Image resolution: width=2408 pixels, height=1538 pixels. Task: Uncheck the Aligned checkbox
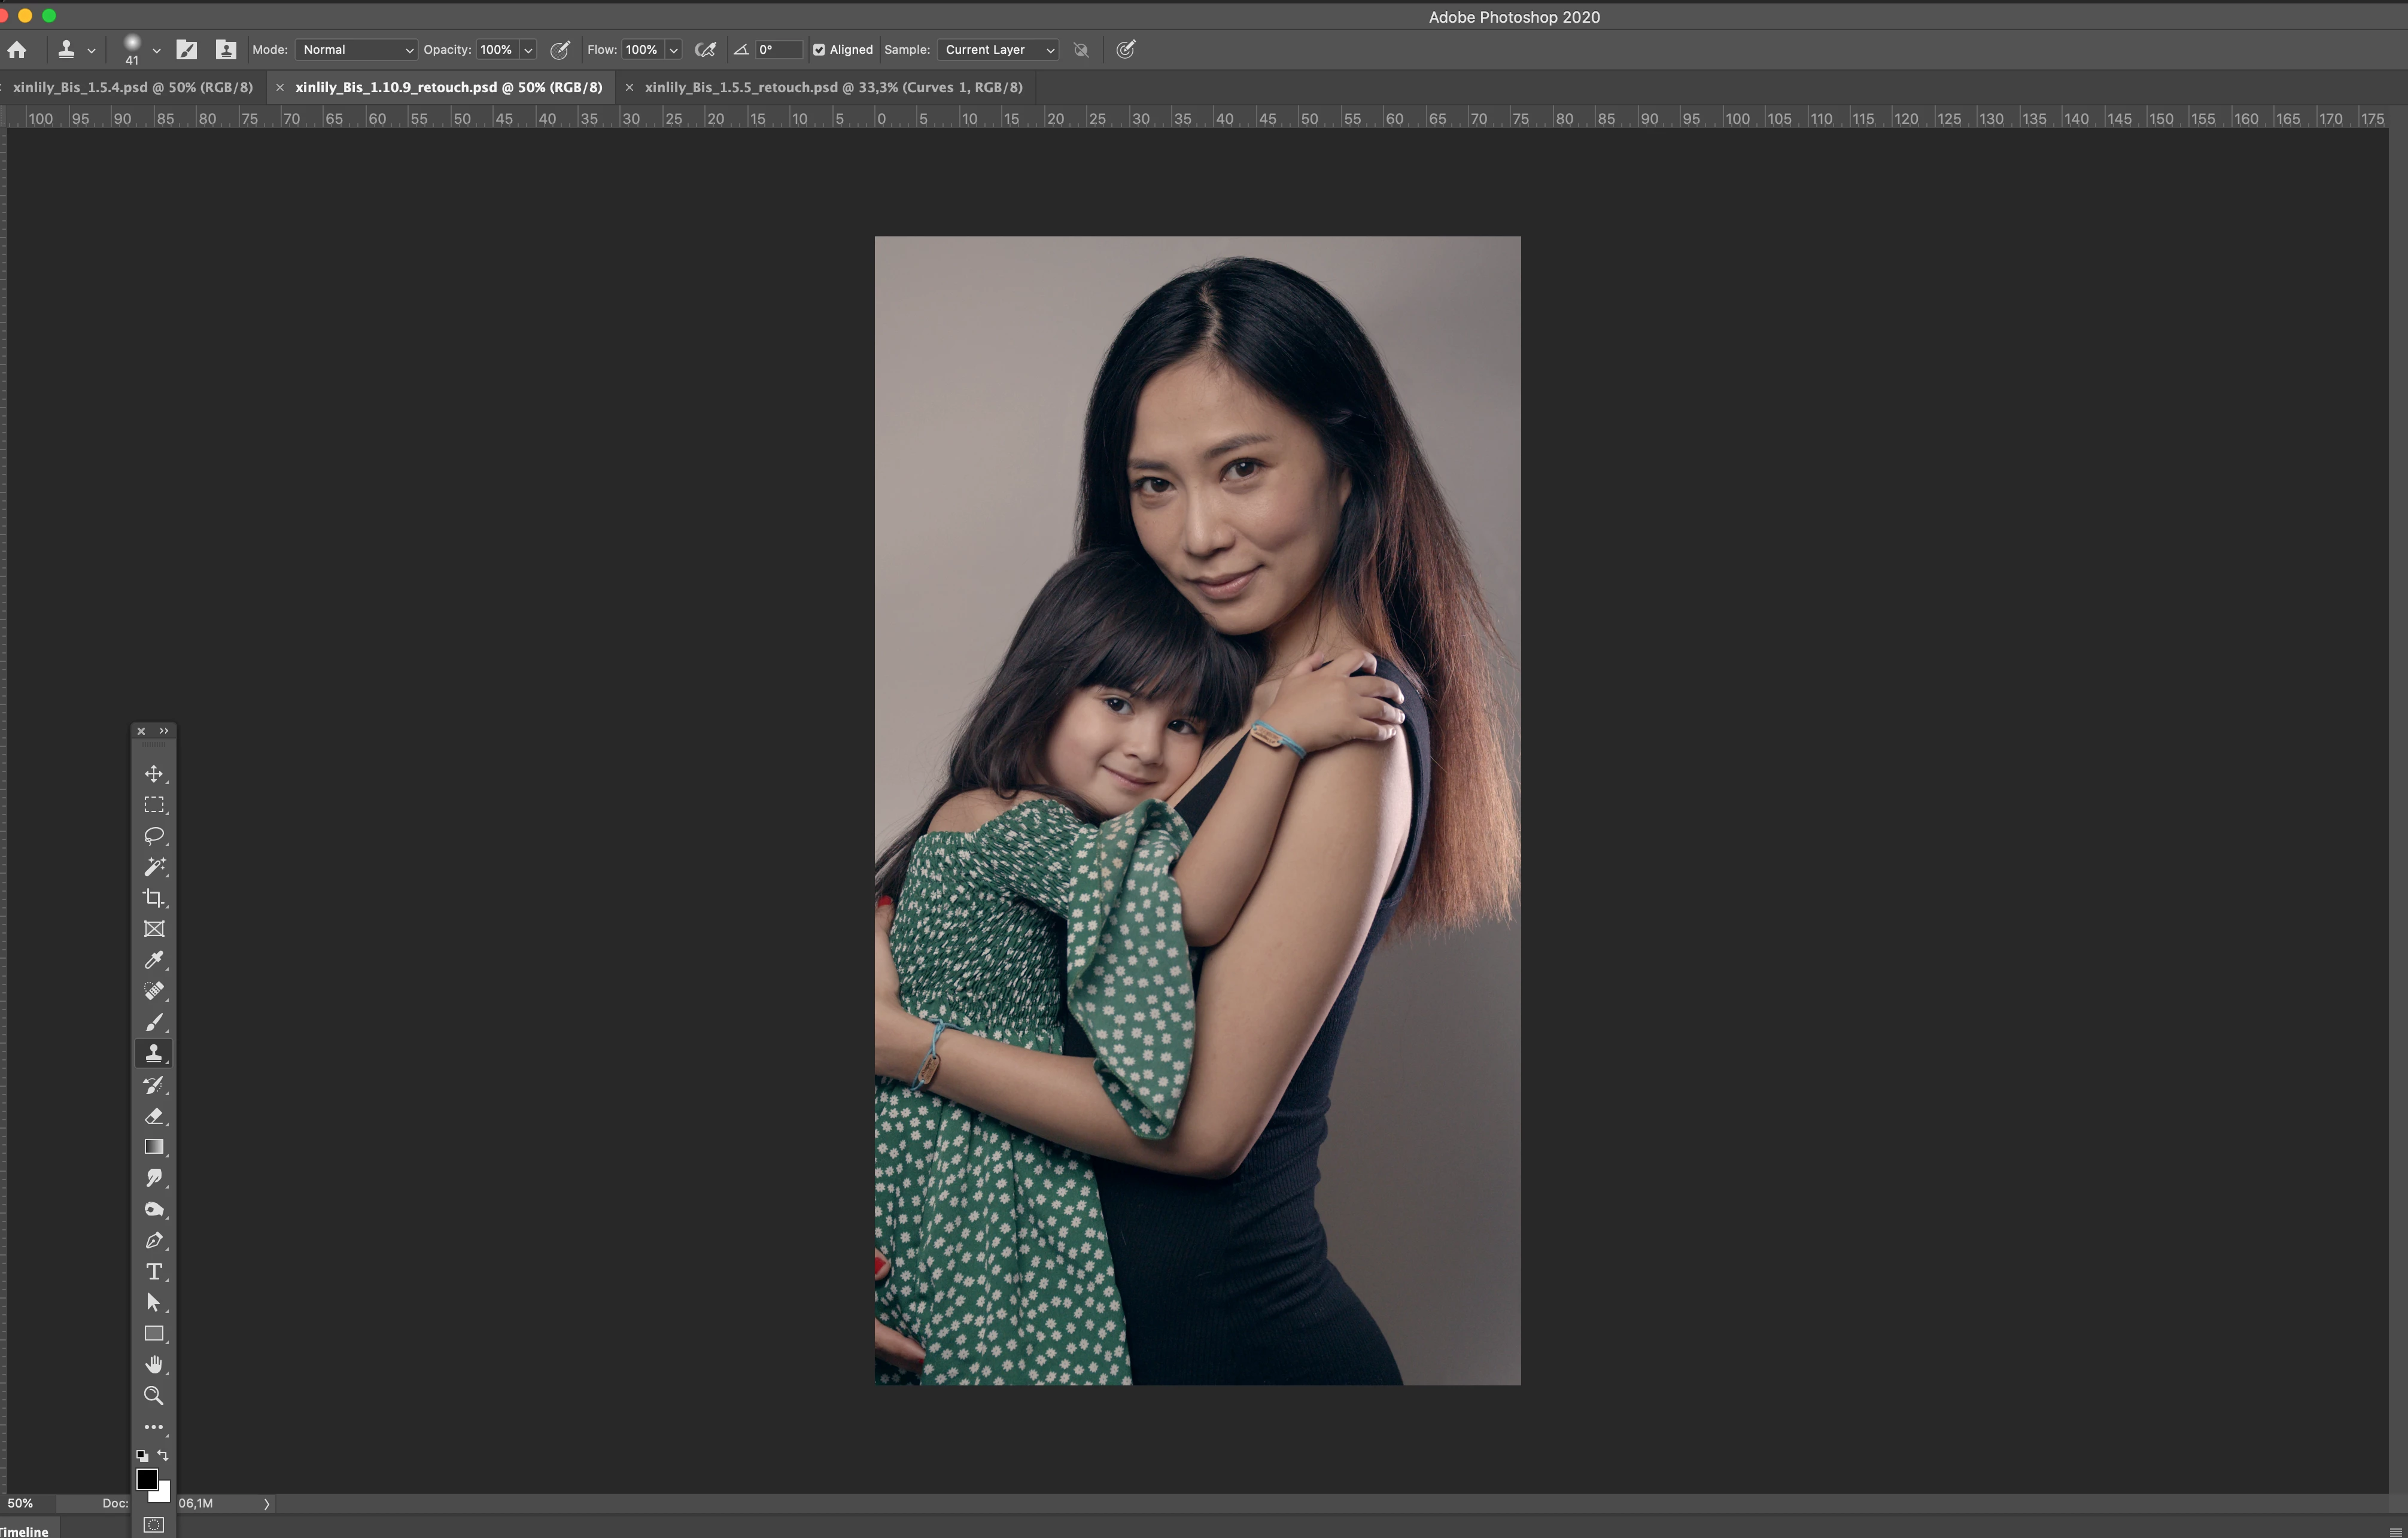[x=819, y=50]
